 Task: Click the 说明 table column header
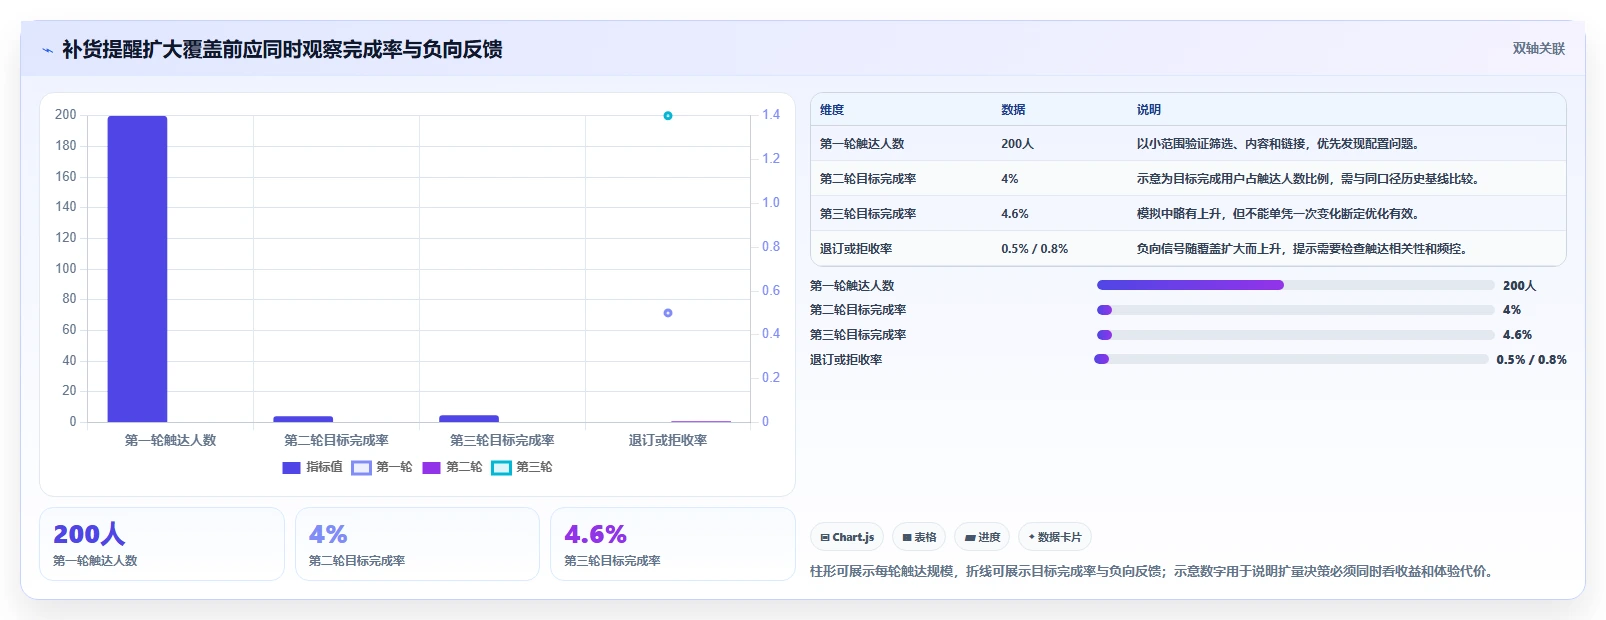tap(1148, 110)
